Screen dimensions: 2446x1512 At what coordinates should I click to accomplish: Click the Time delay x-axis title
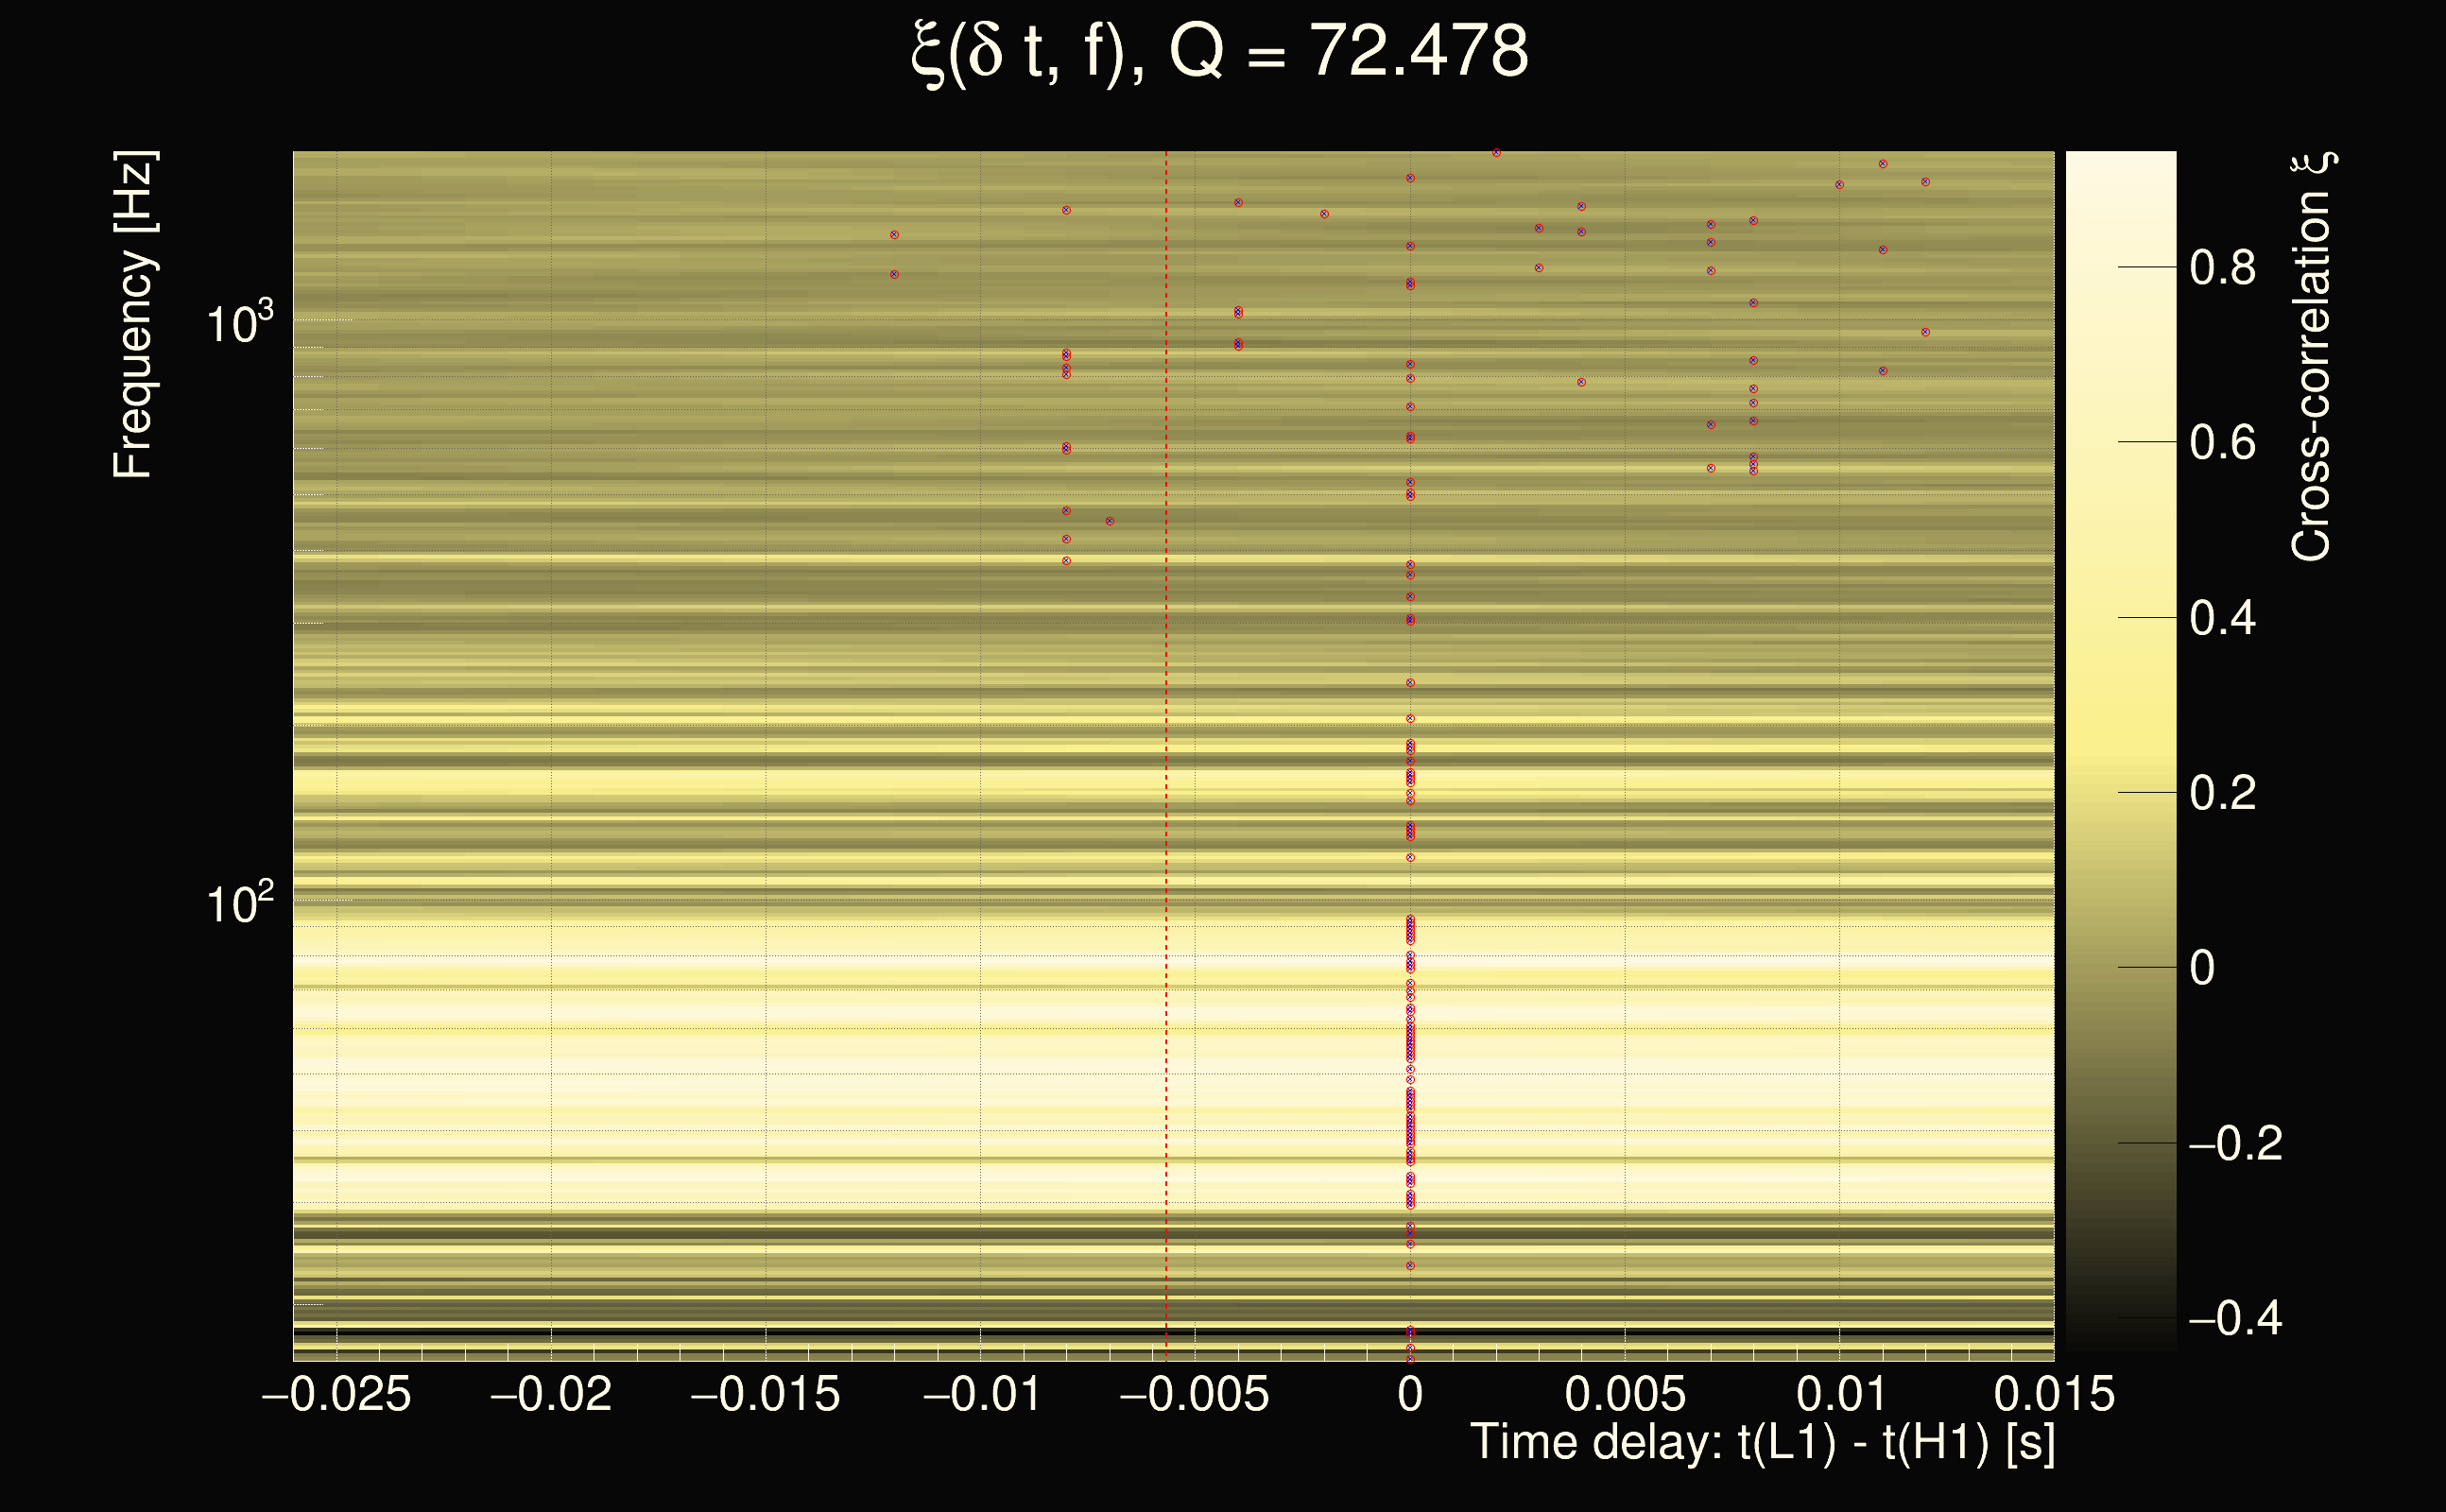point(1762,1443)
